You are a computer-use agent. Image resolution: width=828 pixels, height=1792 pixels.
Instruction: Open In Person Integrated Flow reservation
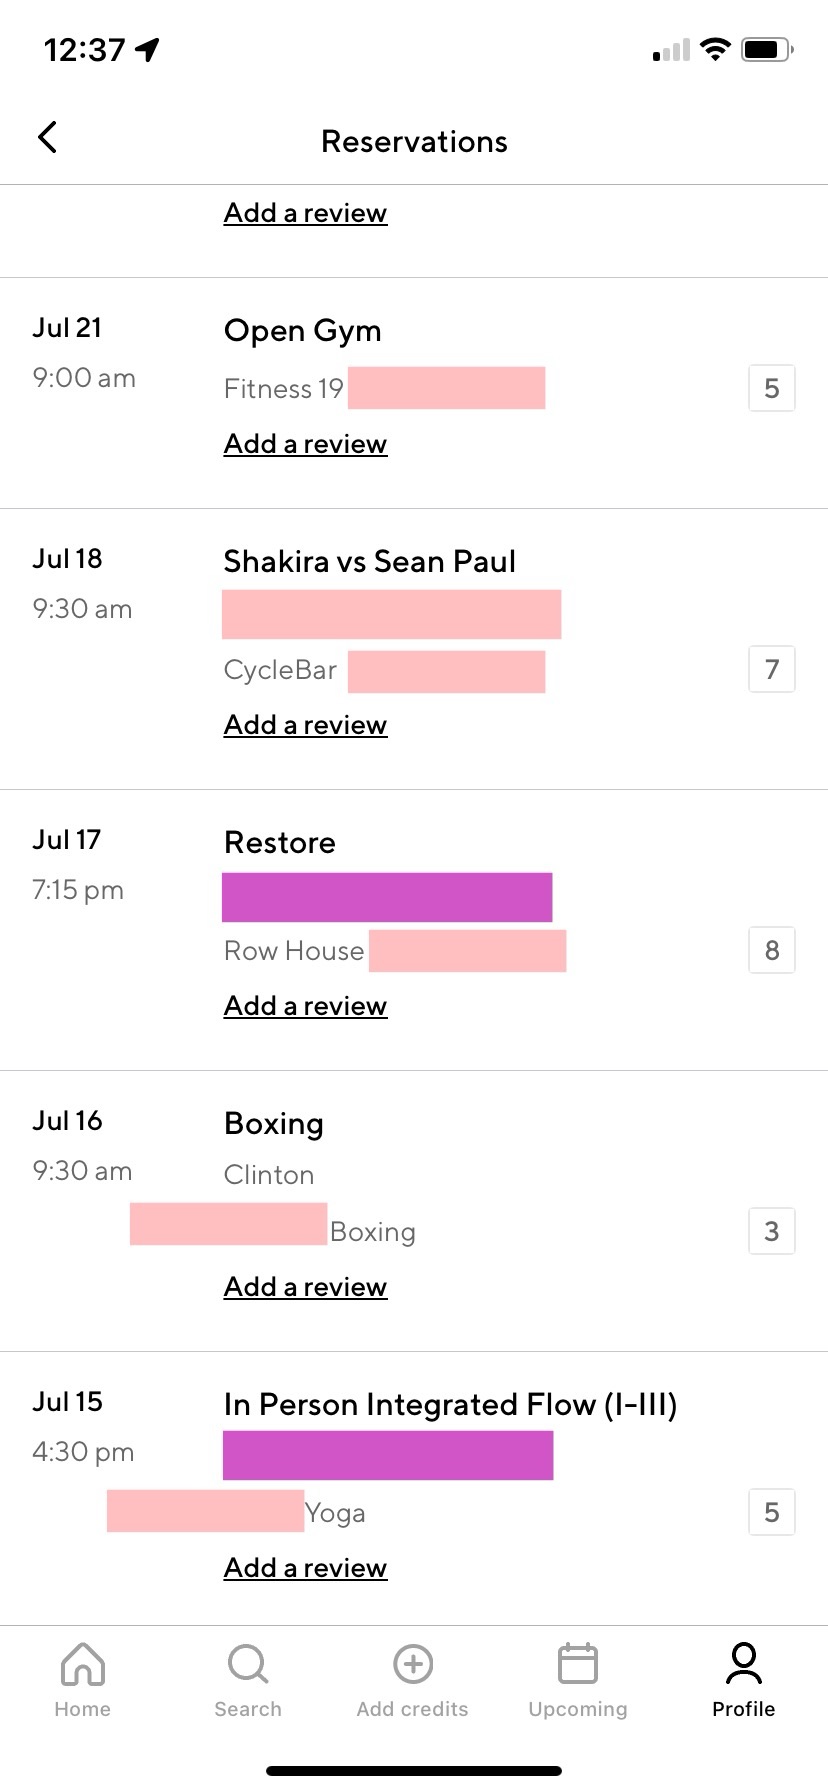click(x=450, y=1405)
